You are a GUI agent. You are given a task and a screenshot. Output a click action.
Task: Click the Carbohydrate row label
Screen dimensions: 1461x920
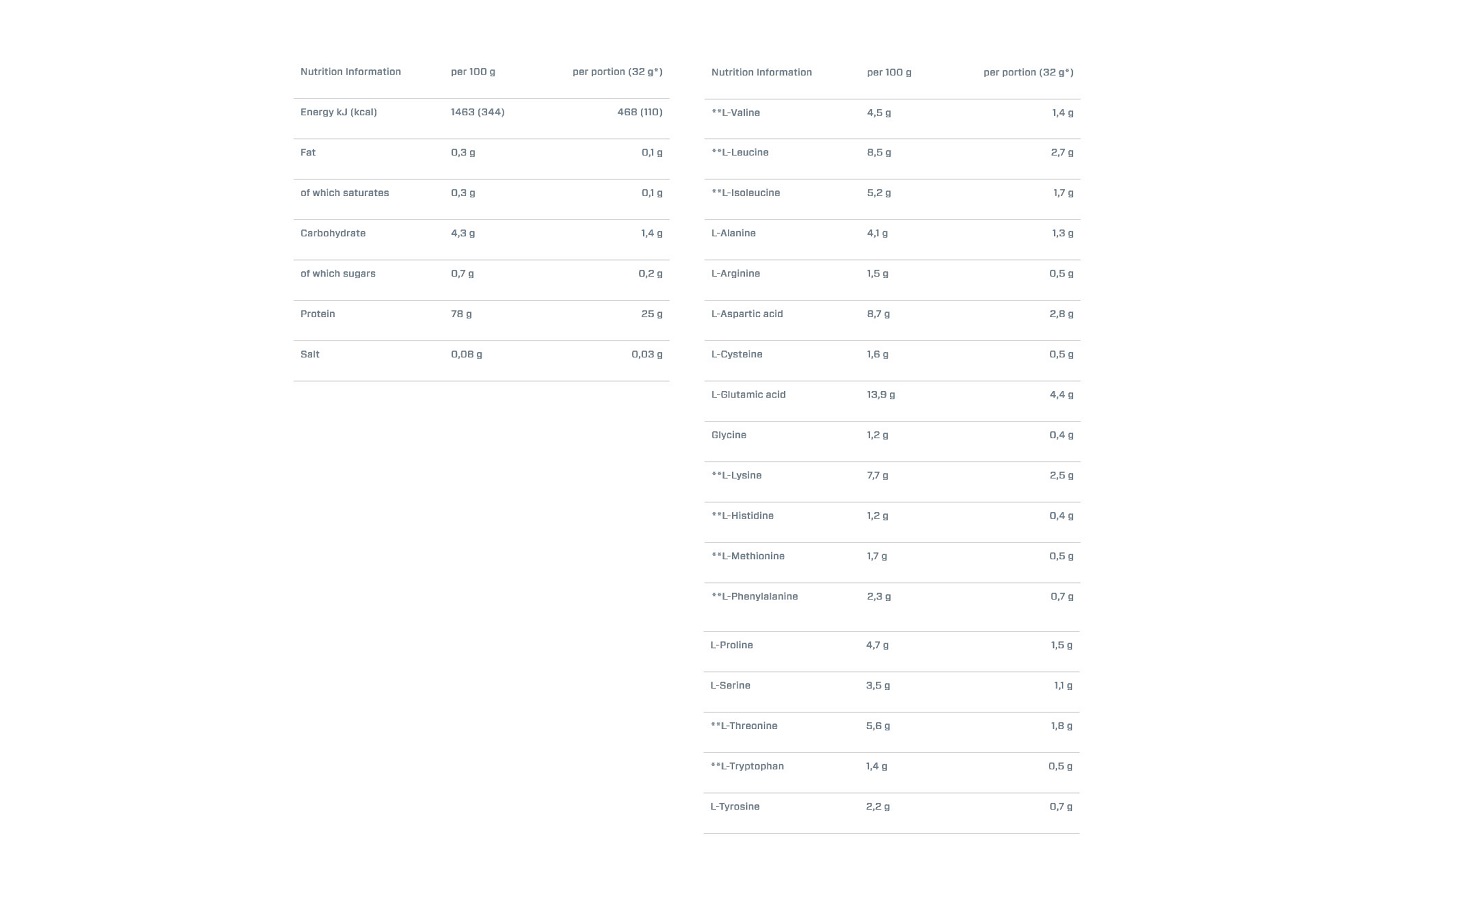pyautogui.click(x=333, y=233)
